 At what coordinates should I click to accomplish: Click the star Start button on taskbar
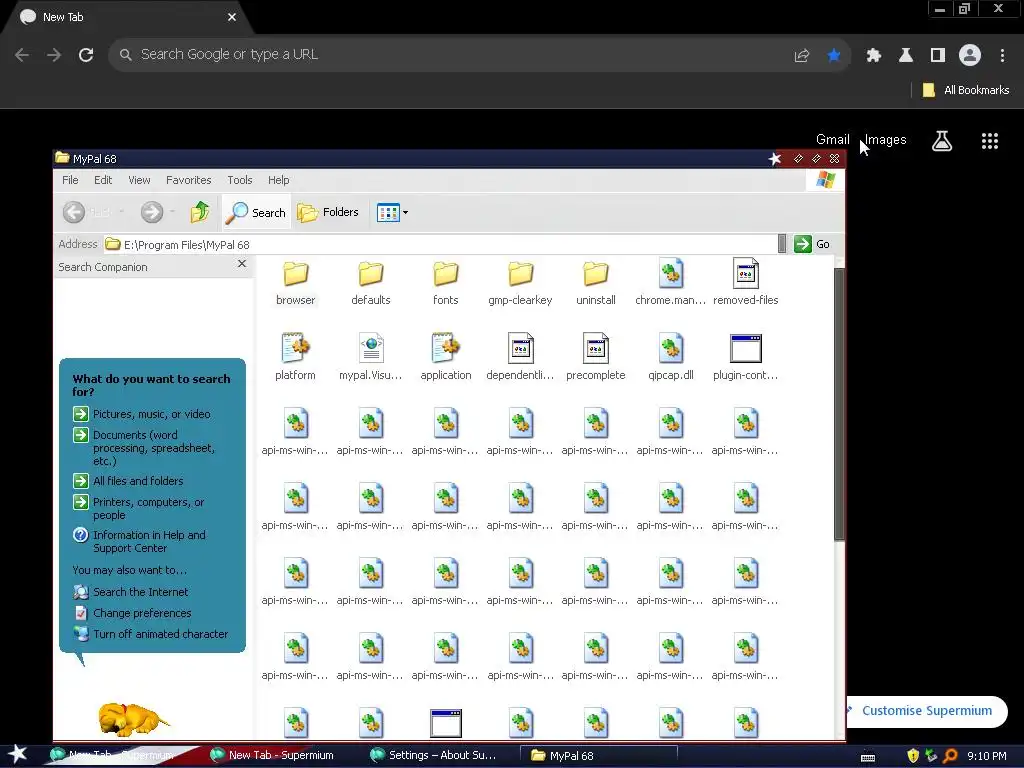[x=17, y=755]
